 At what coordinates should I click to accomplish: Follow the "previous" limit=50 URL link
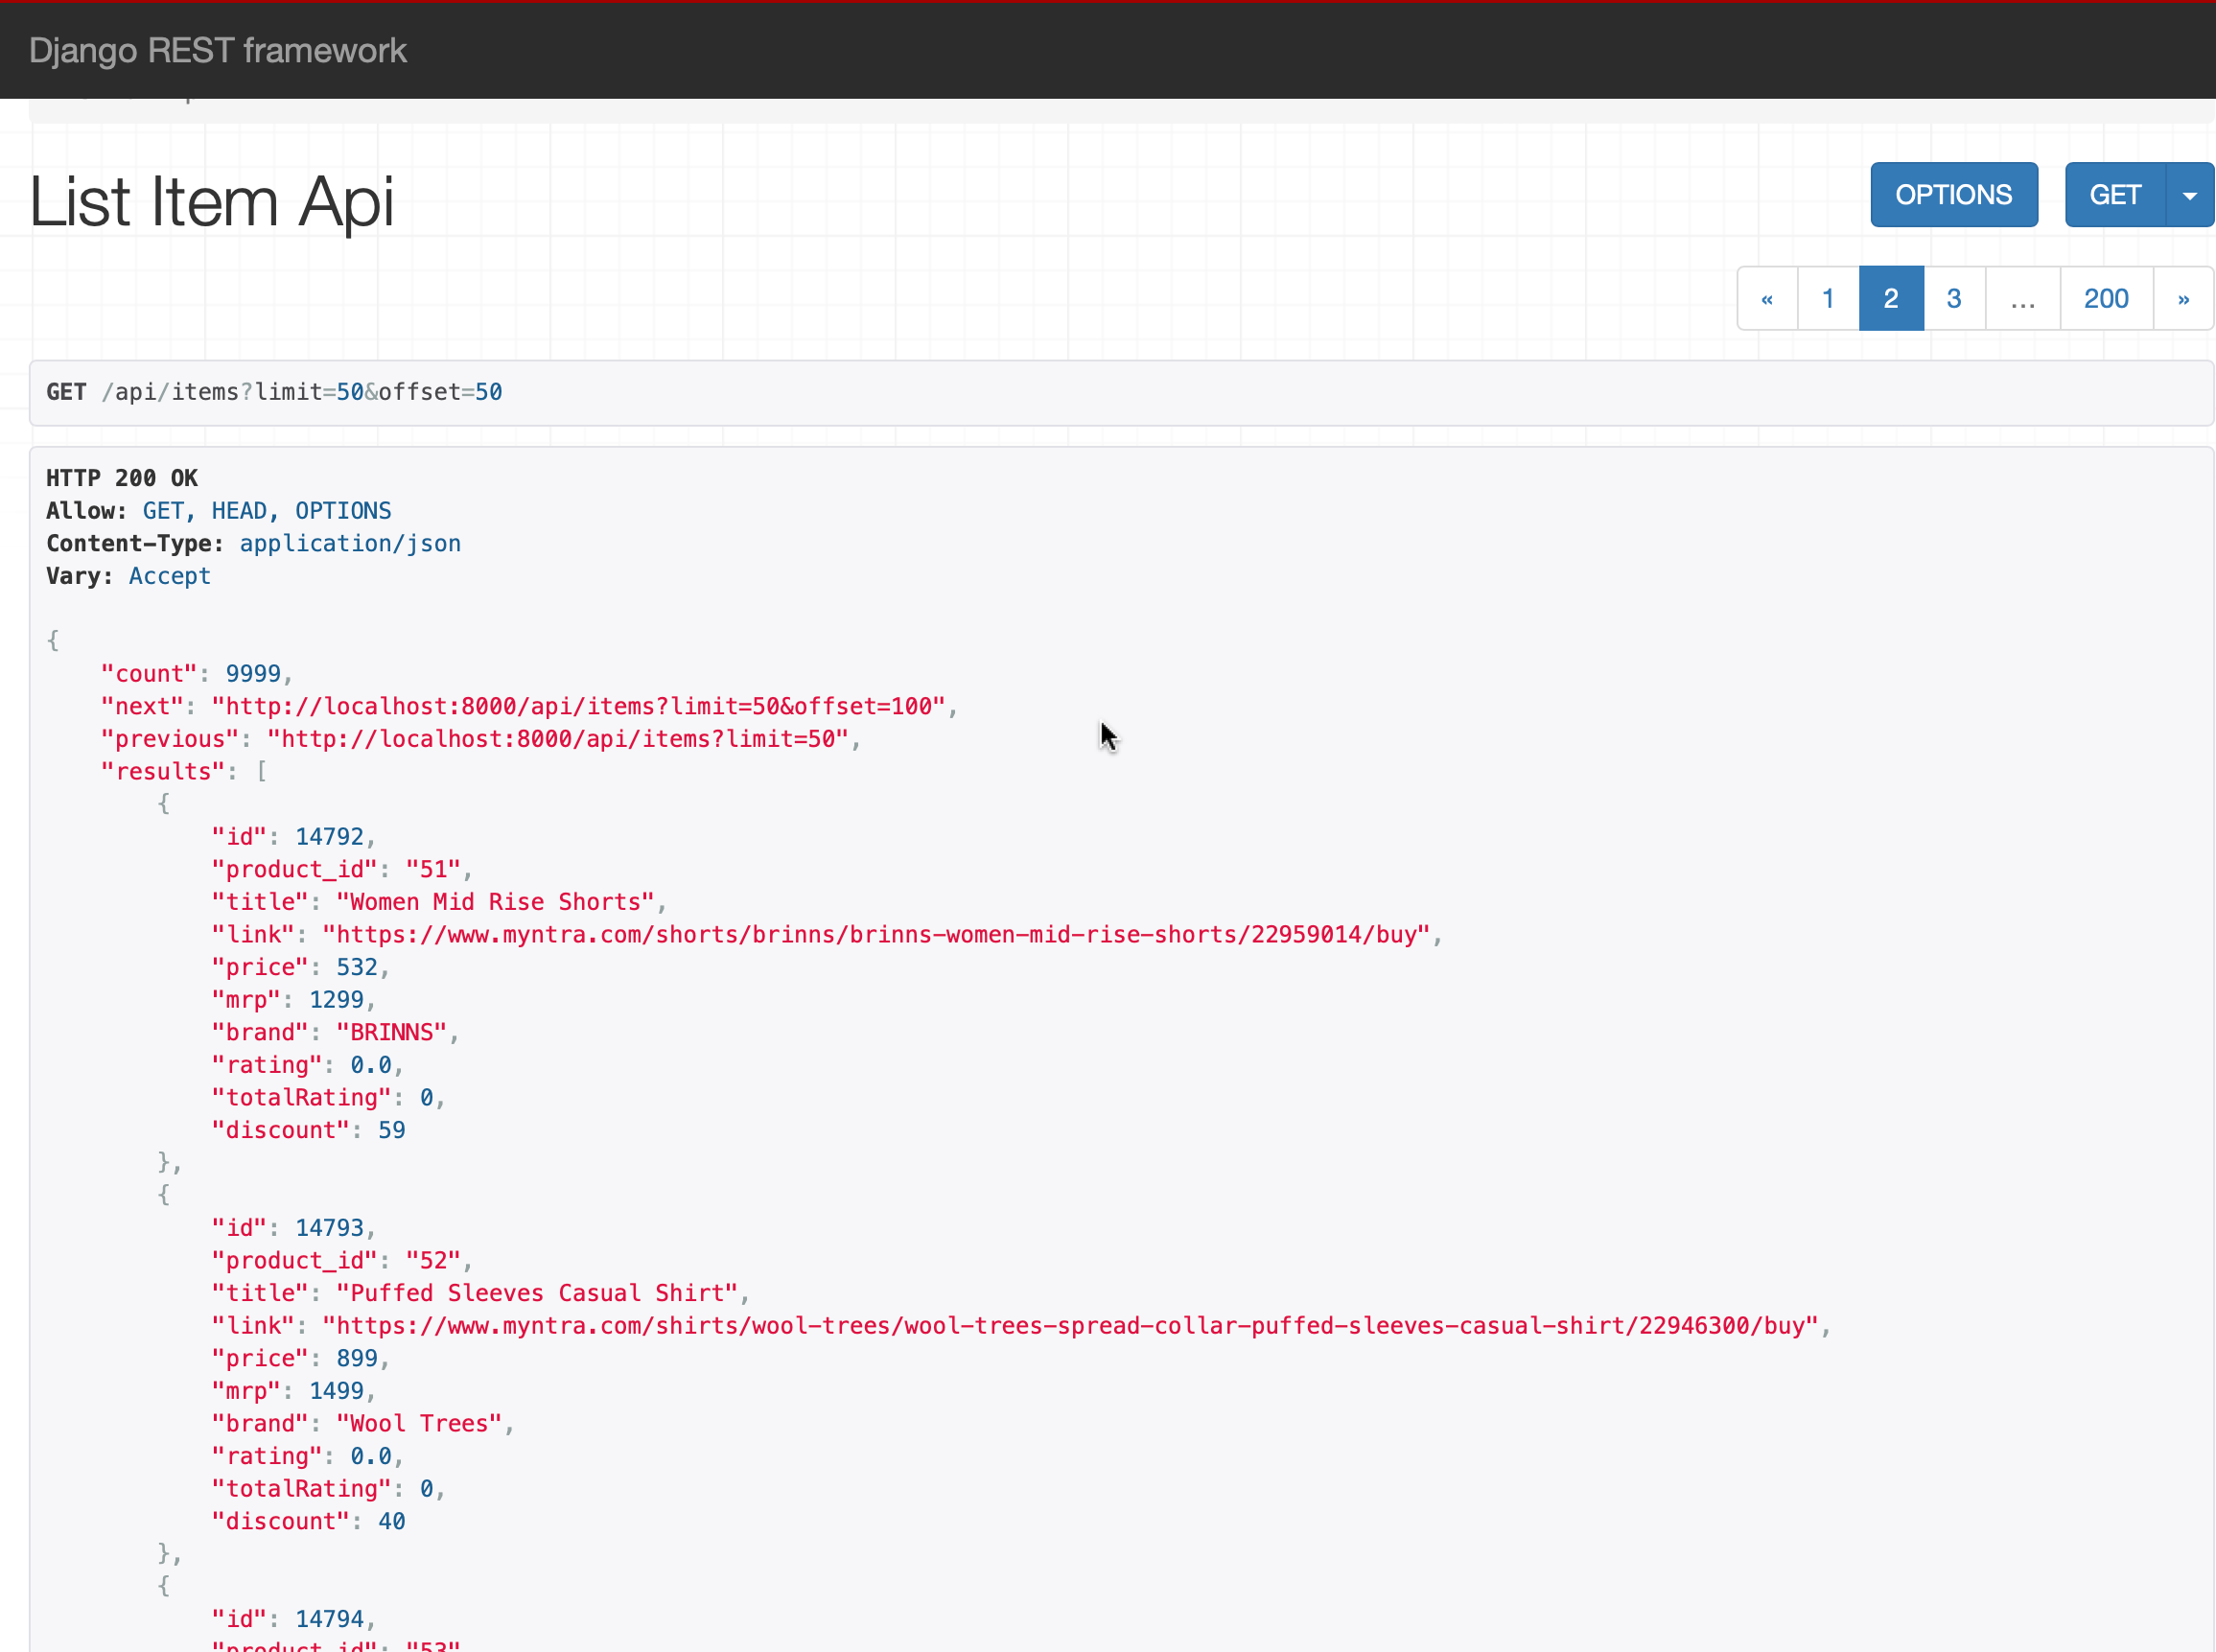557,739
